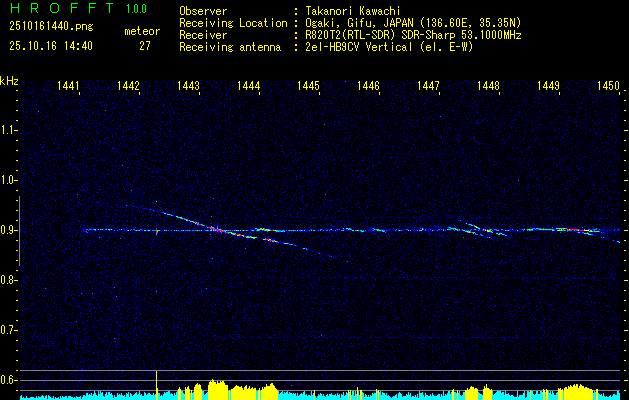Click the 1450 time axis label
The height and width of the screenshot is (400, 629).
pyautogui.click(x=608, y=85)
